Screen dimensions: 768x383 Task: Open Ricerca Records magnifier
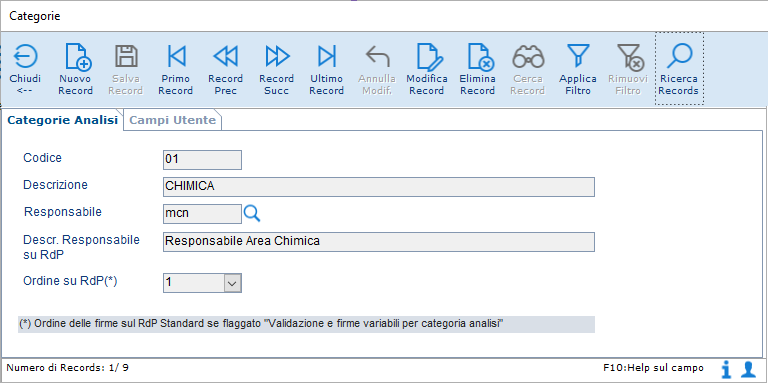679,55
